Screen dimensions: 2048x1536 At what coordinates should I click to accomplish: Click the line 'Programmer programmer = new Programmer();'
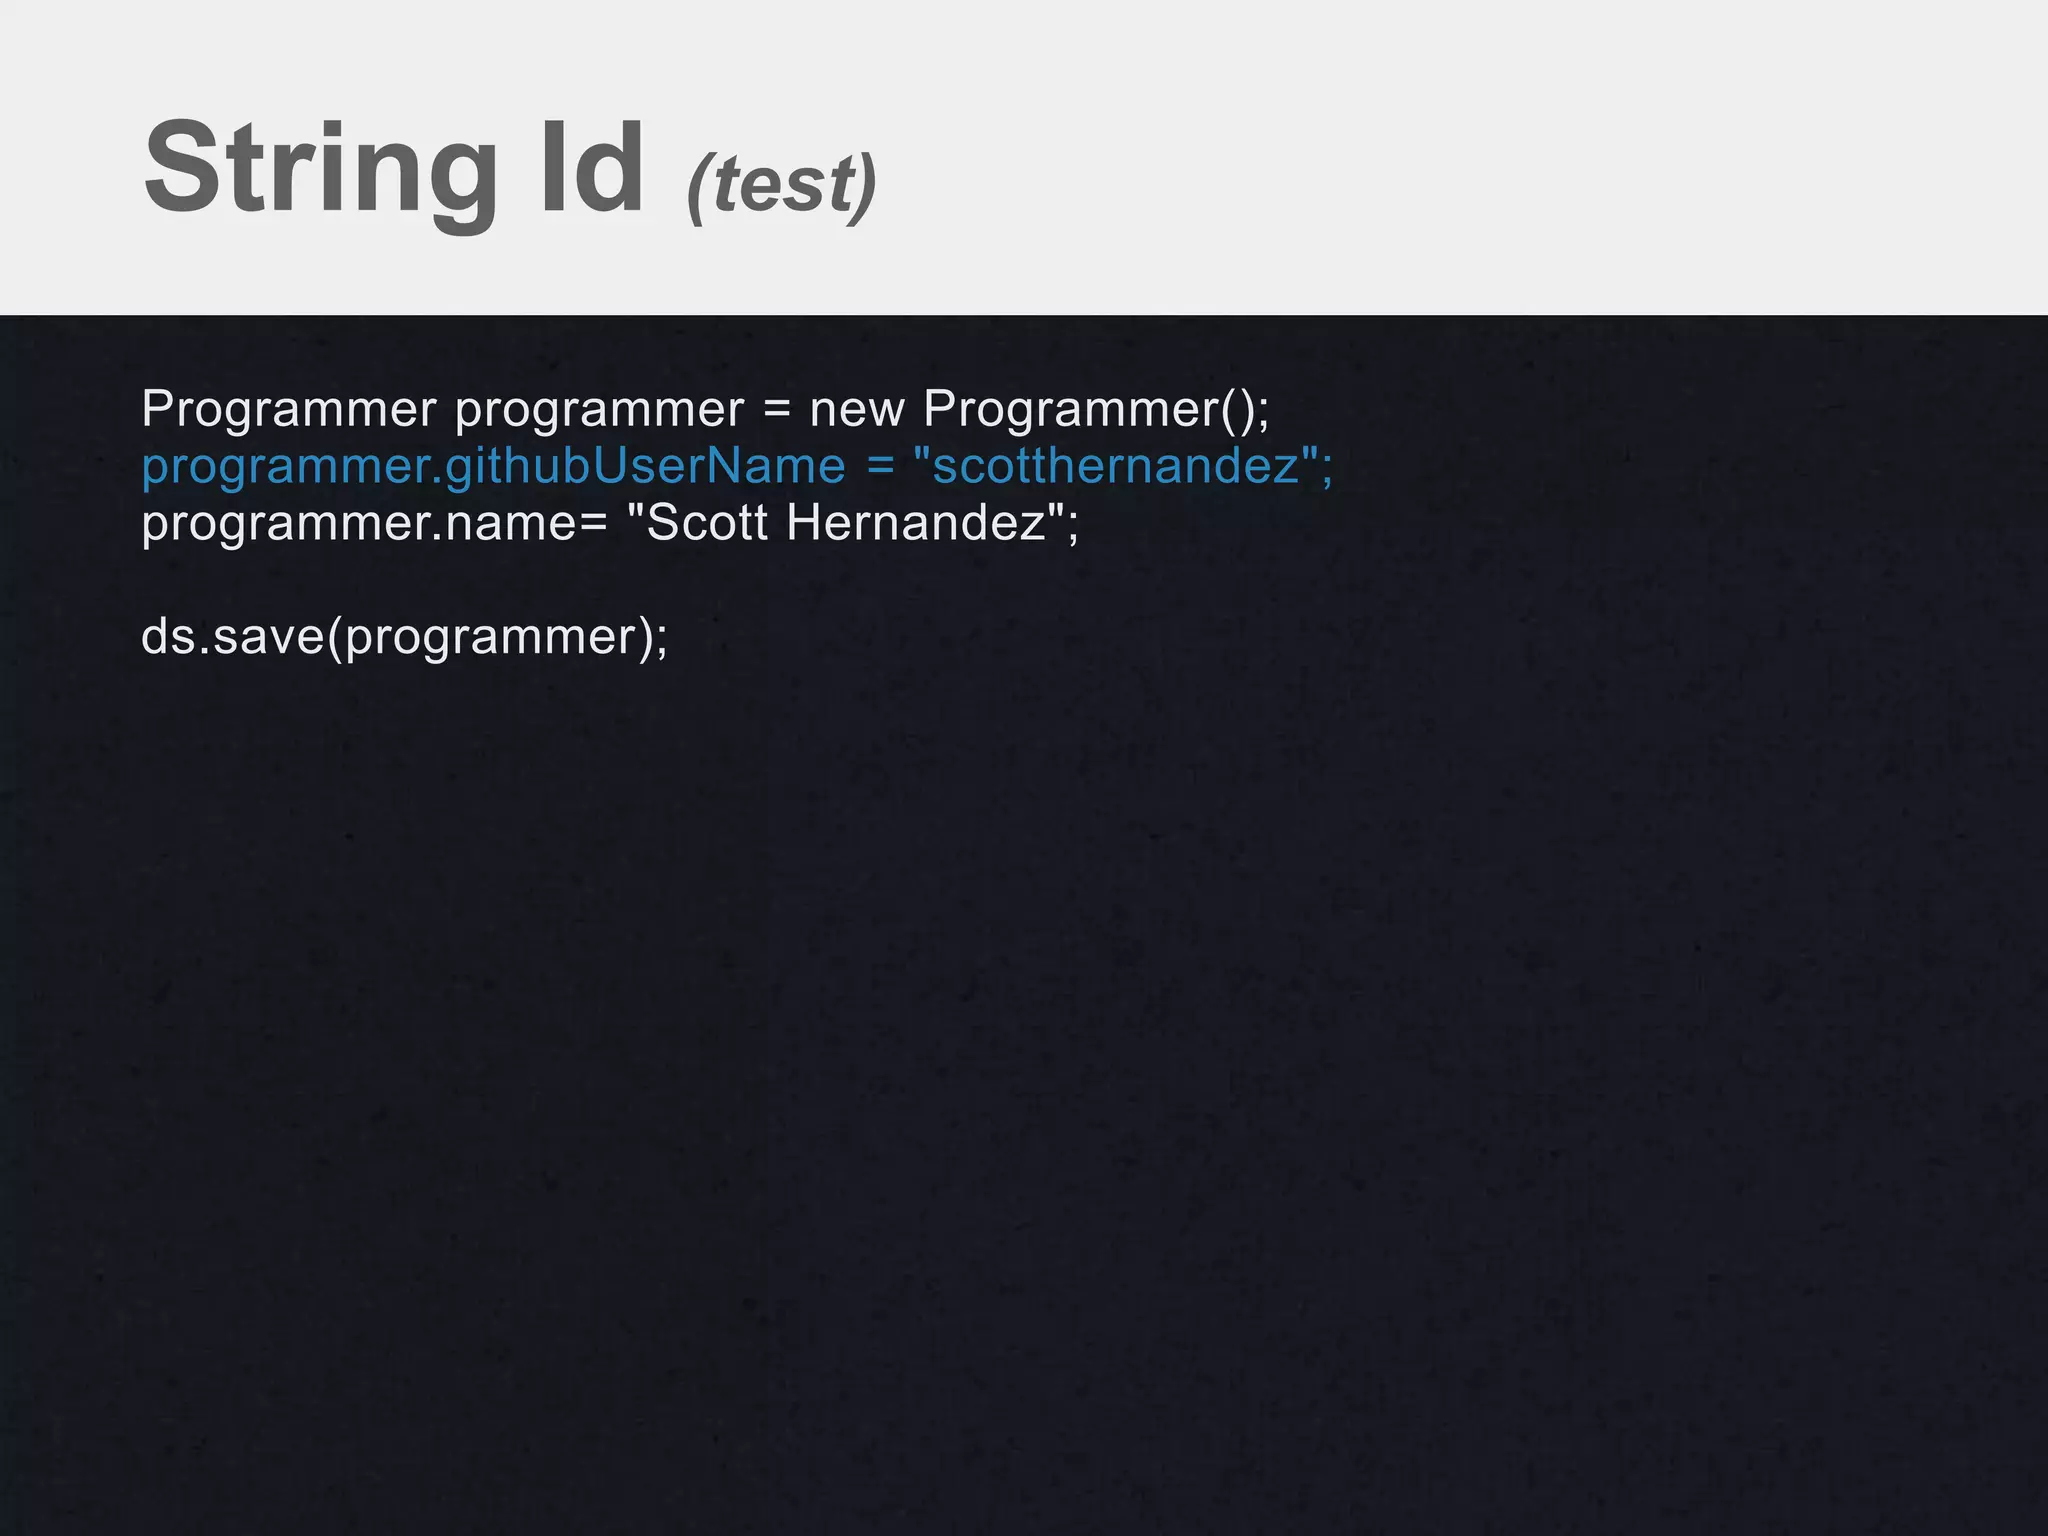[x=706, y=409]
